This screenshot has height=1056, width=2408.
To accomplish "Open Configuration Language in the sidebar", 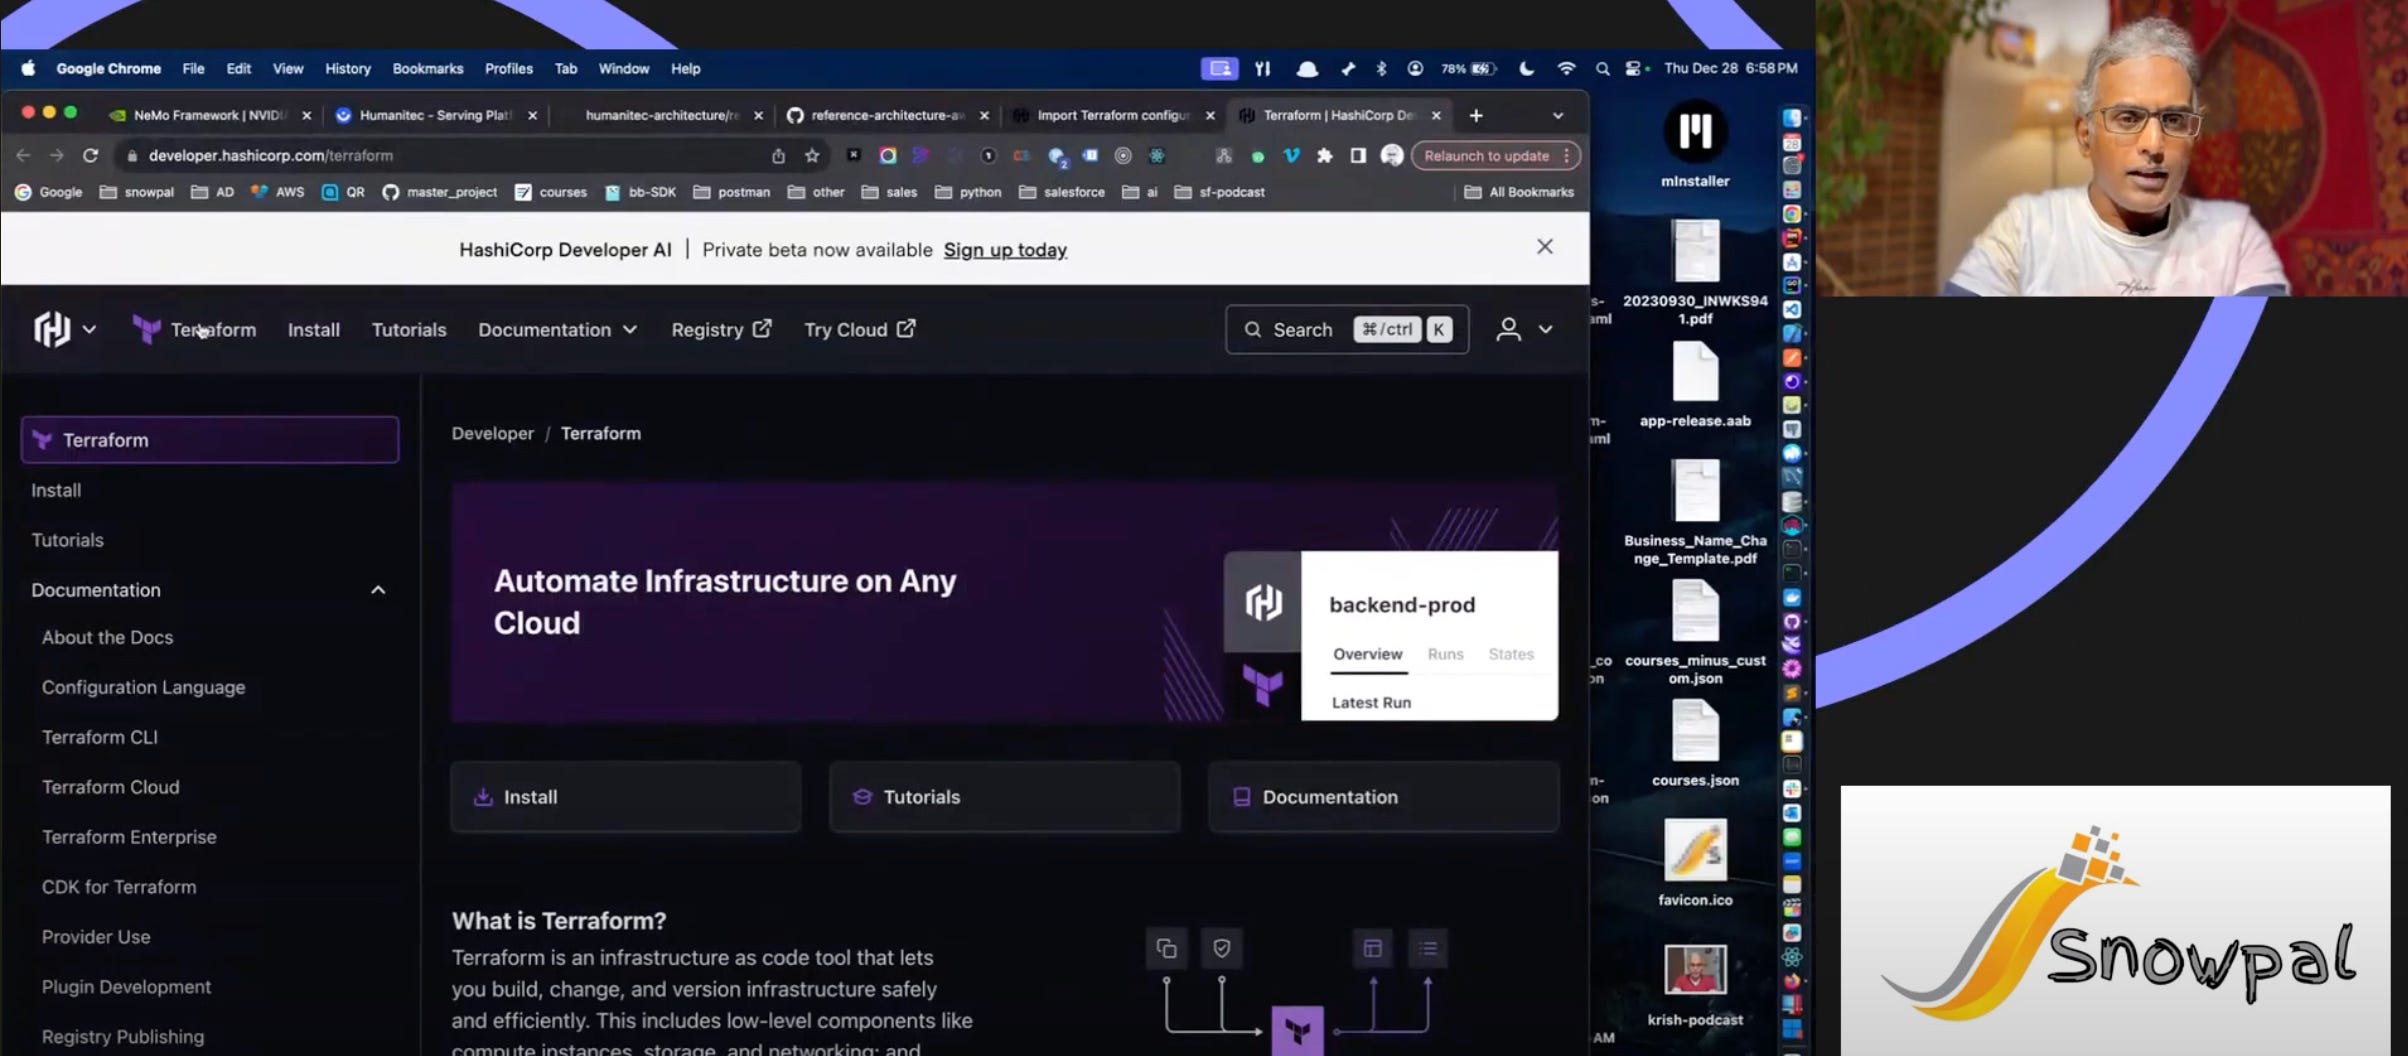I will click(x=143, y=688).
